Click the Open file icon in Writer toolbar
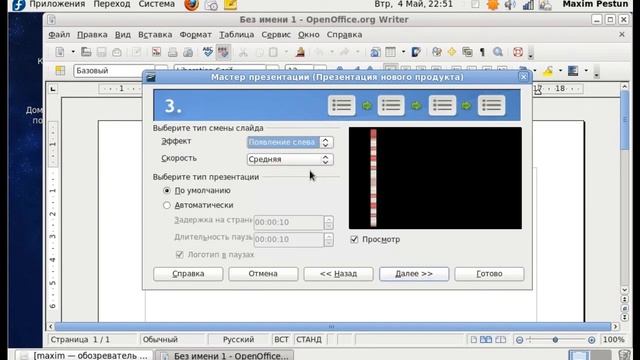640x360 pixels. (x=86, y=52)
